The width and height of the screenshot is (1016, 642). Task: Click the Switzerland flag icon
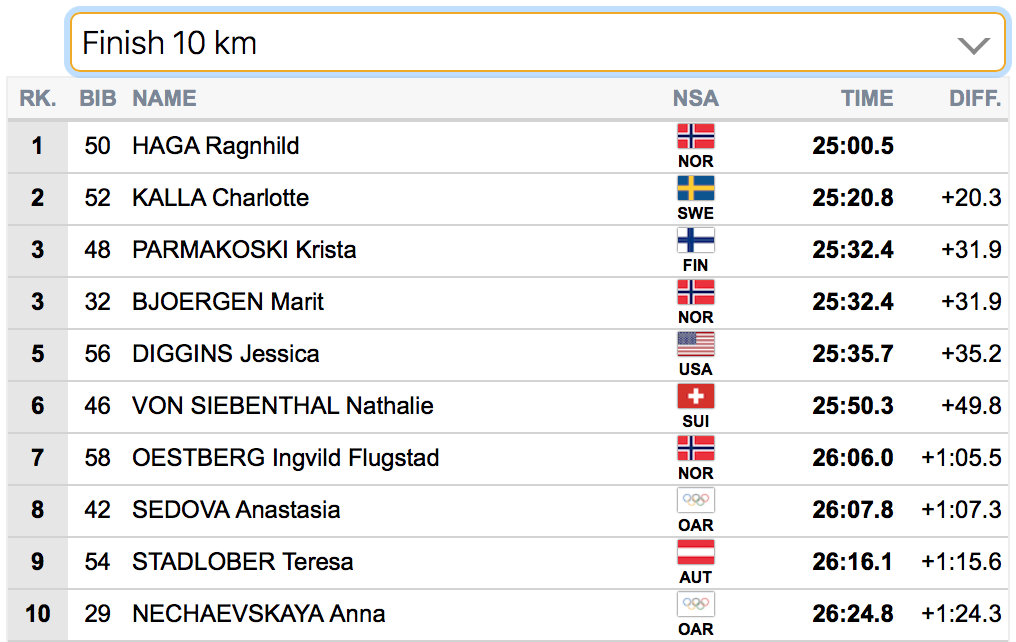pyautogui.click(x=695, y=396)
